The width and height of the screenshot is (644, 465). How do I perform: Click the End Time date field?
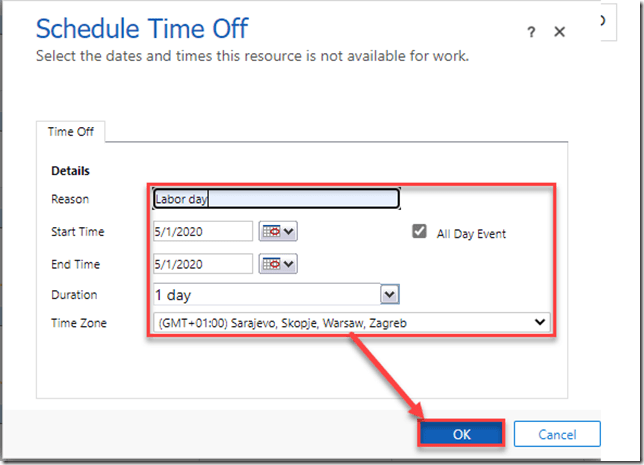pos(202,264)
